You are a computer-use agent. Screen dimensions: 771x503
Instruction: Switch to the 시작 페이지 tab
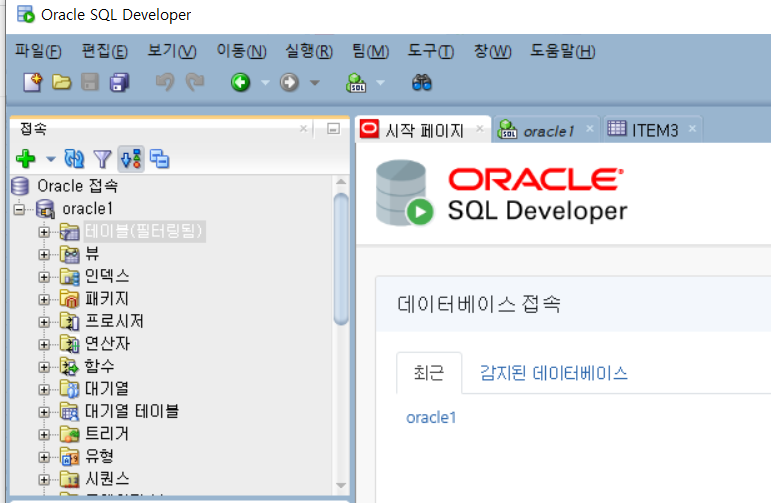[x=424, y=131]
